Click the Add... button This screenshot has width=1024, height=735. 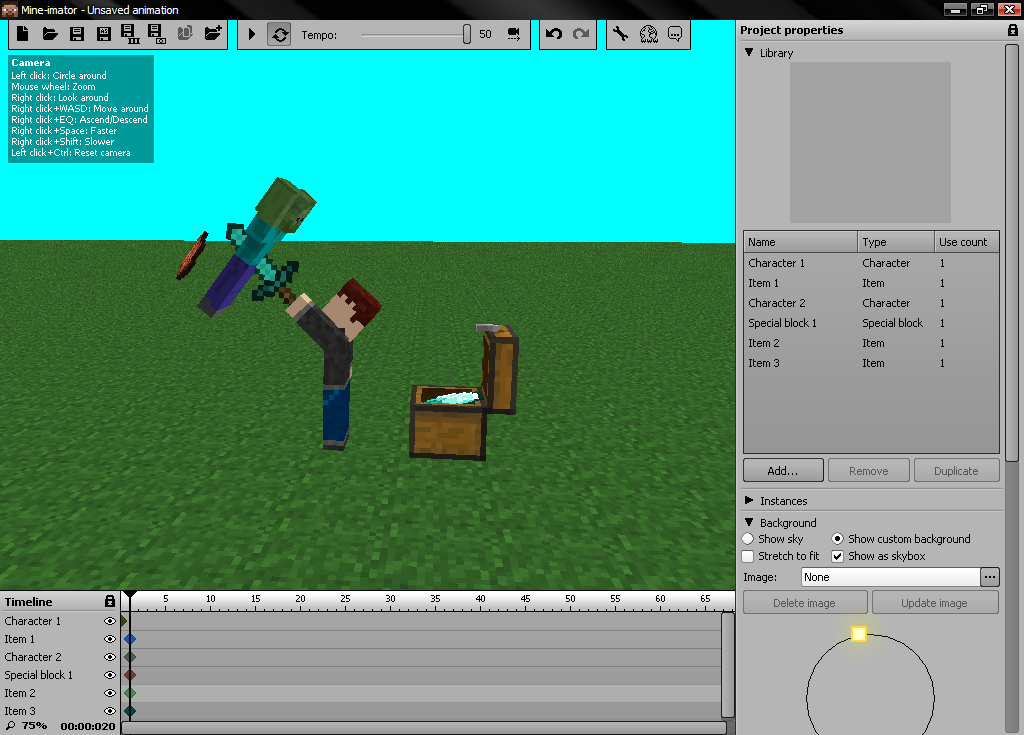click(783, 470)
